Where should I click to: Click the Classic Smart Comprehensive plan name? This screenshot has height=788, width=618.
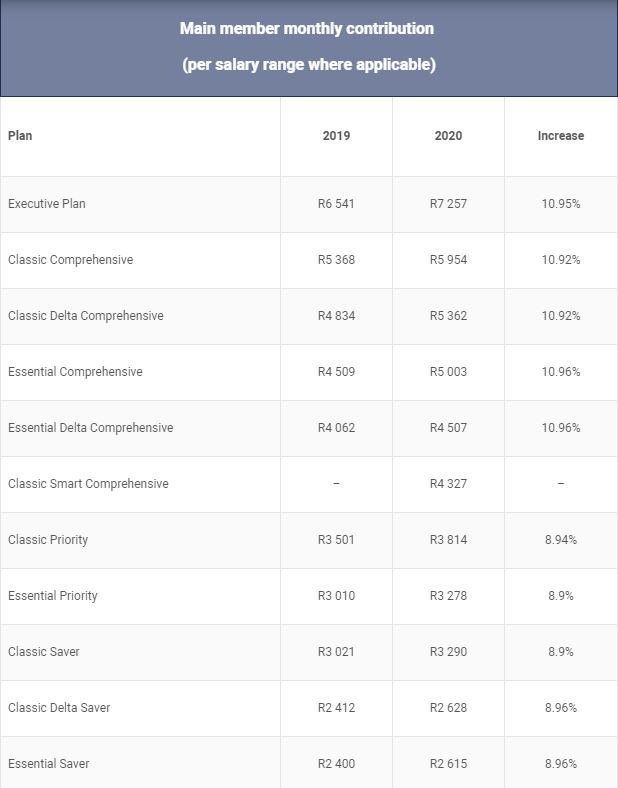tap(88, 484)
